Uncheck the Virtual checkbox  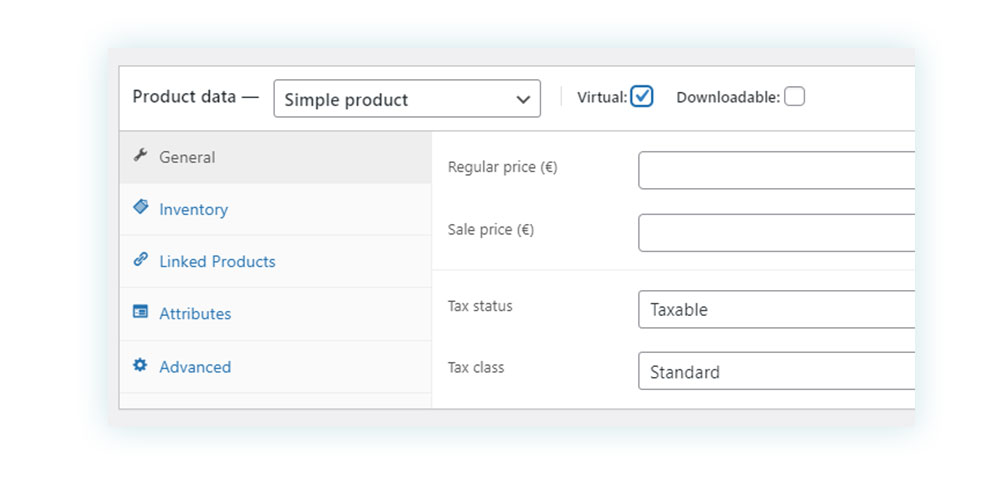[642, 96]
